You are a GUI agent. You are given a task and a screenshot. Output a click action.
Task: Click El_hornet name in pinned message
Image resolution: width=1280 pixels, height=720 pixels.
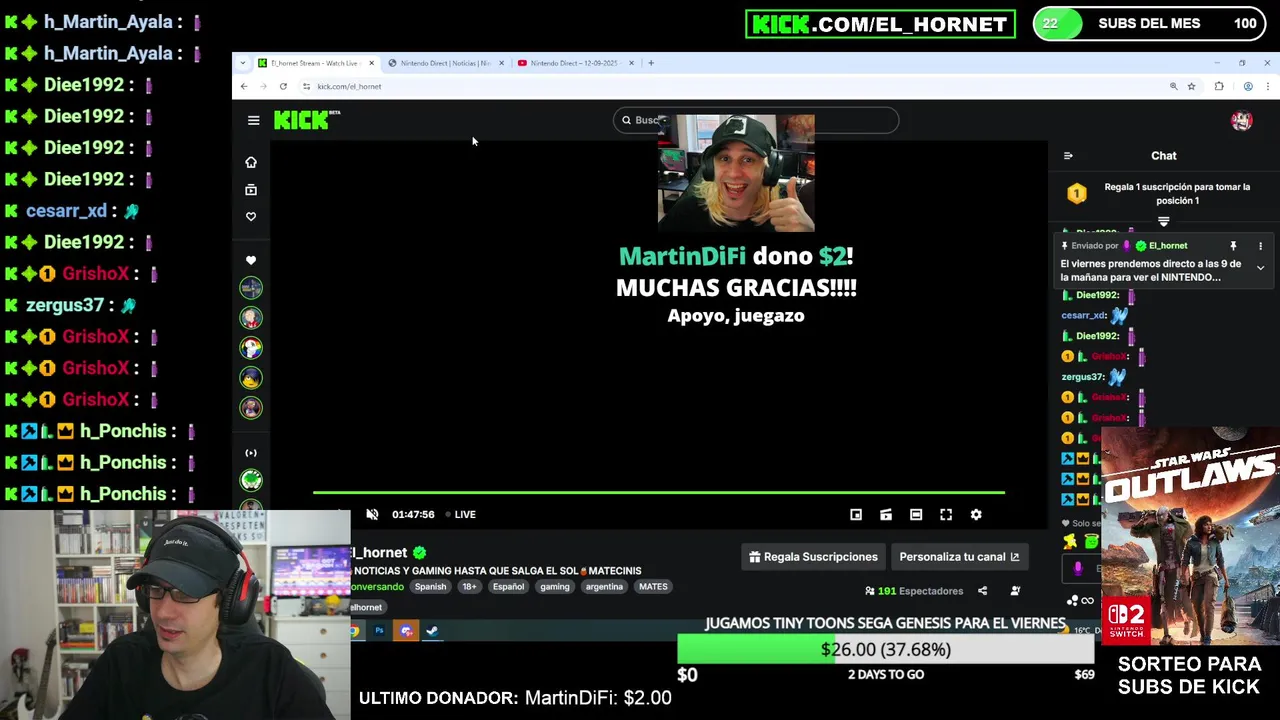coord(1168,246)
